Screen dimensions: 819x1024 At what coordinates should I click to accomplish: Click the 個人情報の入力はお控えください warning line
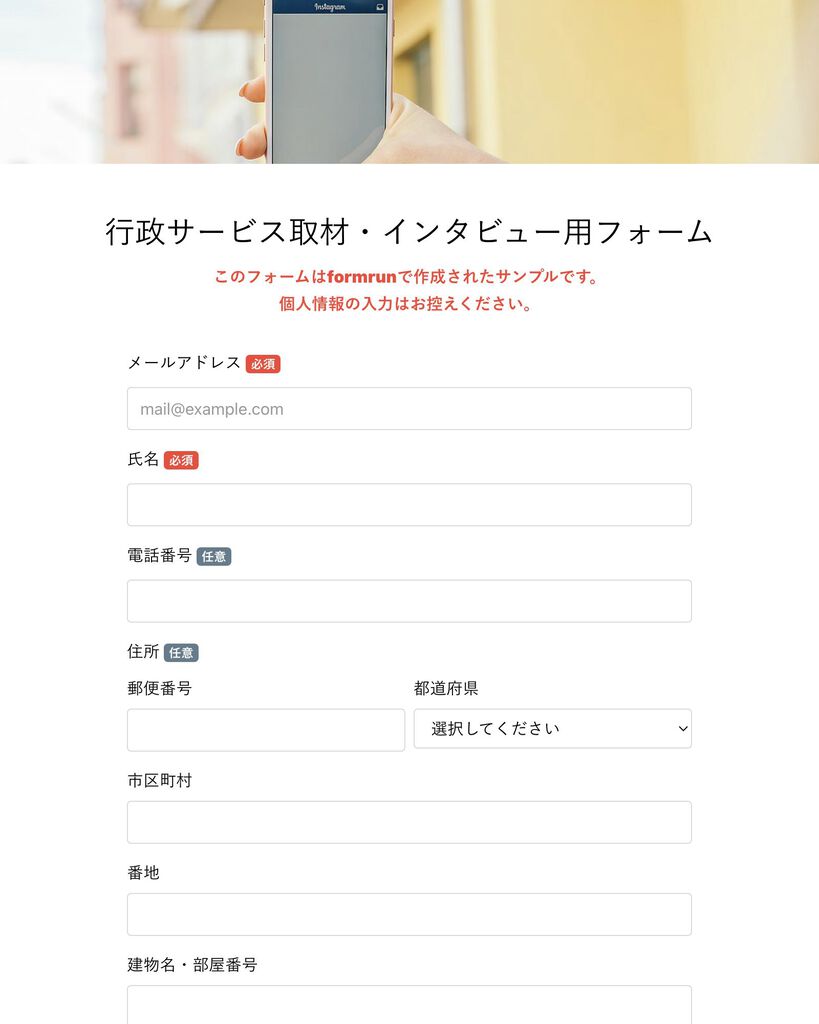pos(406,304)
